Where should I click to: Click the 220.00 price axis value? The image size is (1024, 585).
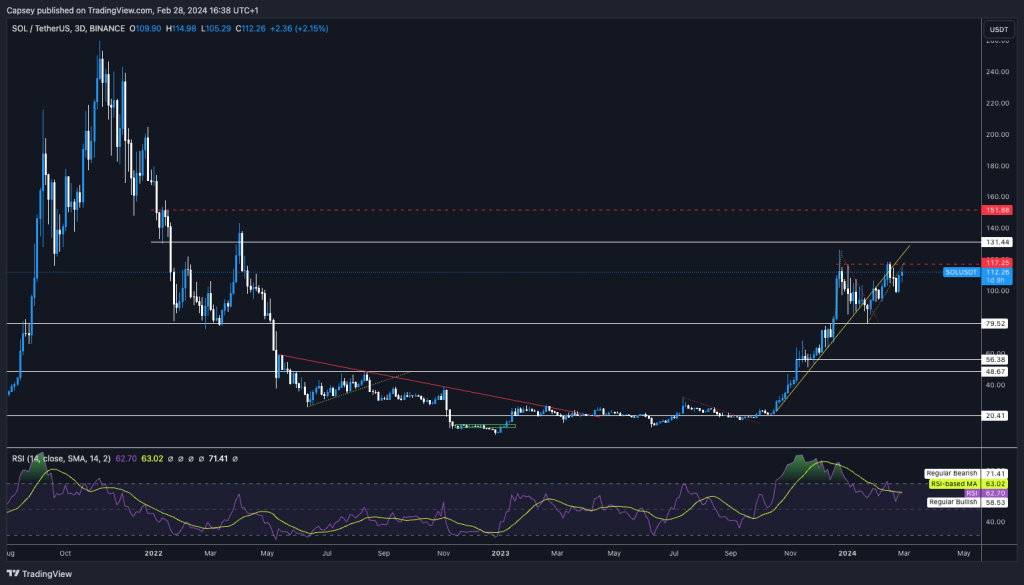[997, 103]
